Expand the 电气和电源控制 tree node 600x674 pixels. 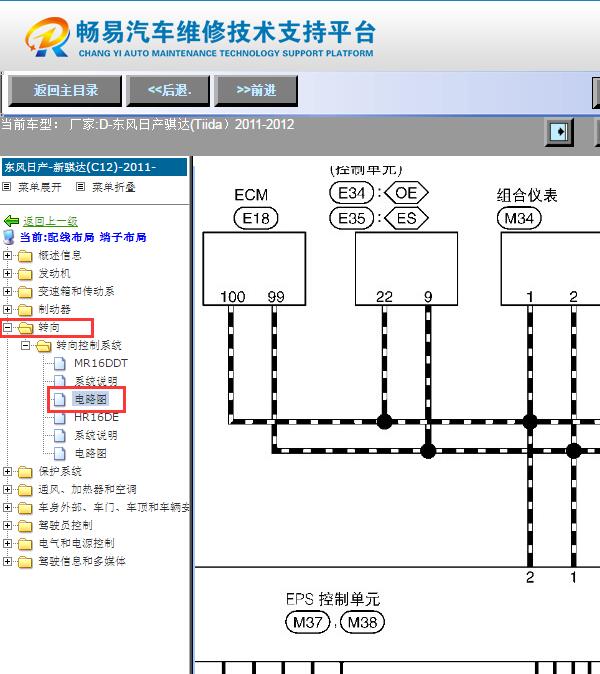7,543
